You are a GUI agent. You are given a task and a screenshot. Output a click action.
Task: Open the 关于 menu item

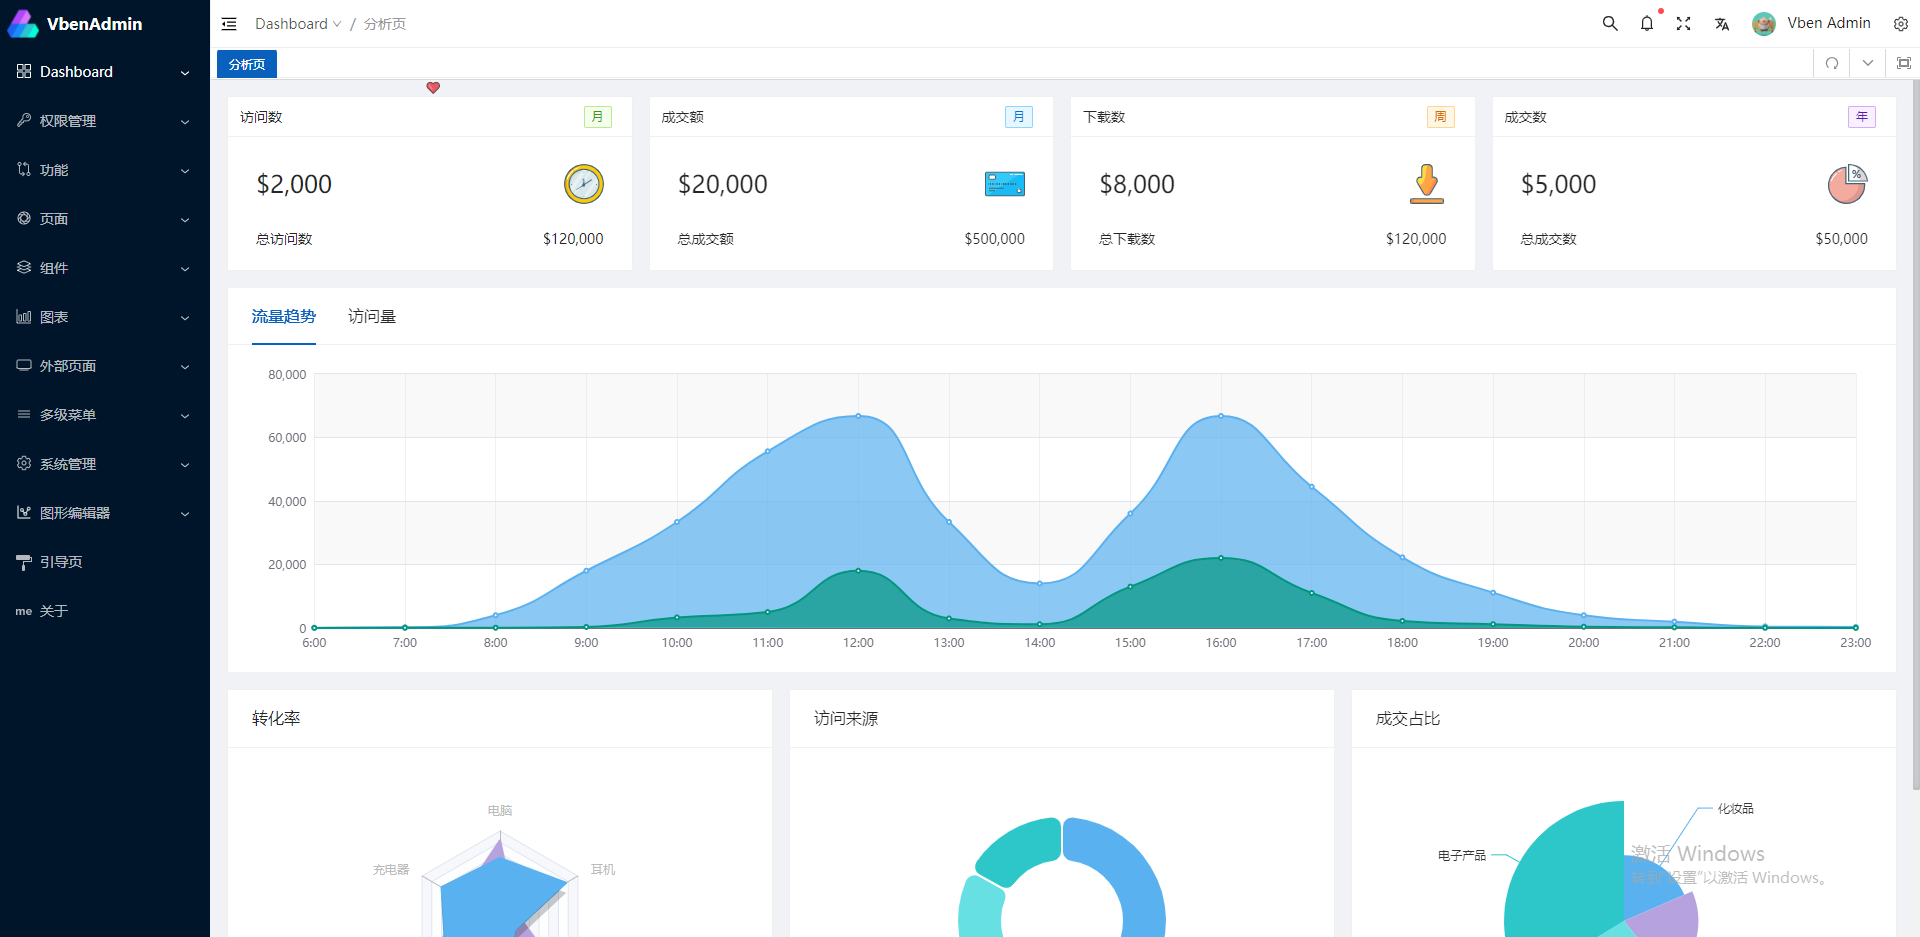(x=105, y=611)
